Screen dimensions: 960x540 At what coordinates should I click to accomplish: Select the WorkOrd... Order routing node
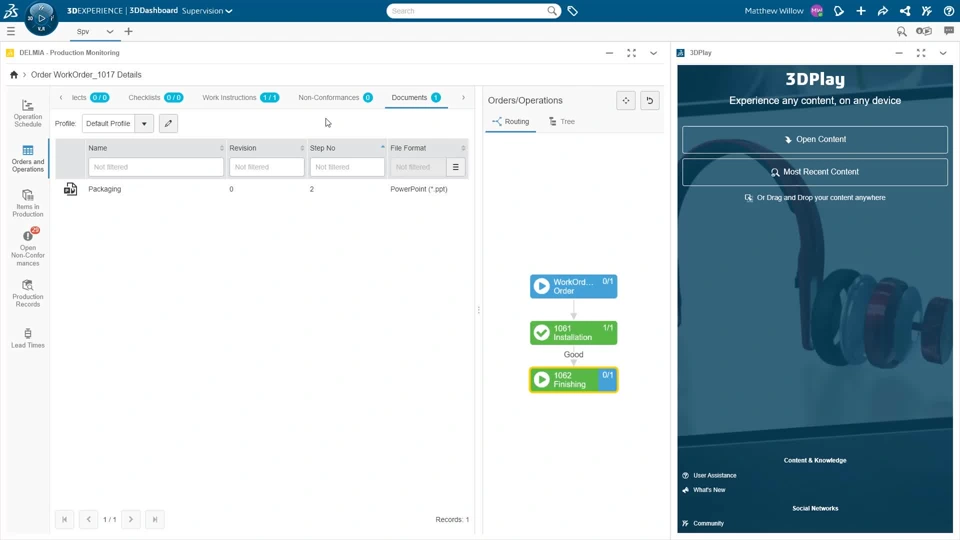[x=573, y=286]
